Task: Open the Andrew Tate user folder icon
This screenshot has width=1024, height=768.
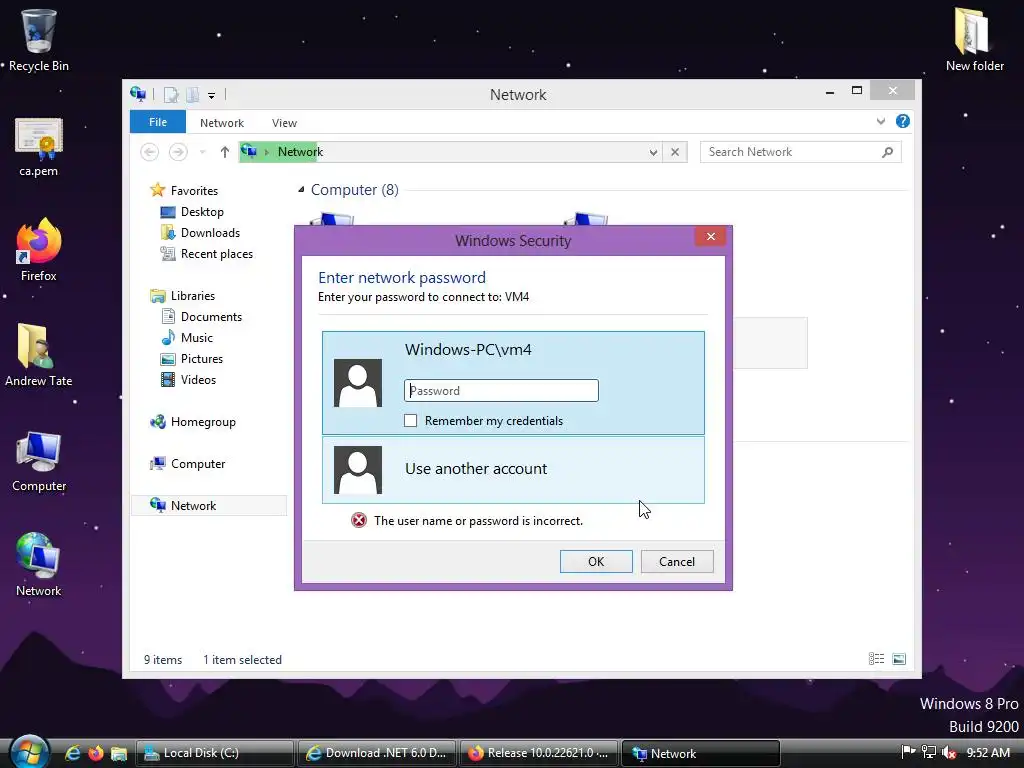Action: click(39, 355)
